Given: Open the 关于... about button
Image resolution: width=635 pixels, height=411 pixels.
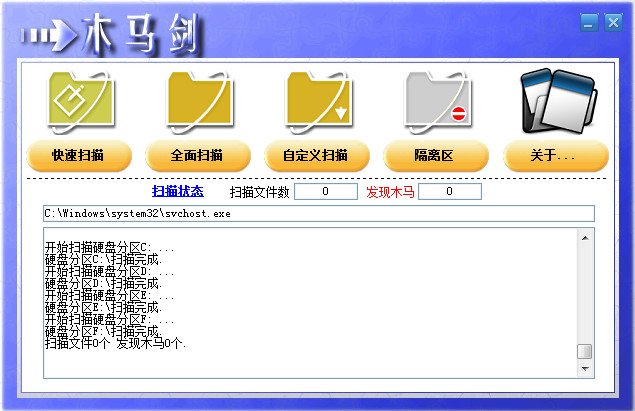Looking at the screenshot, I should point(556,155).
